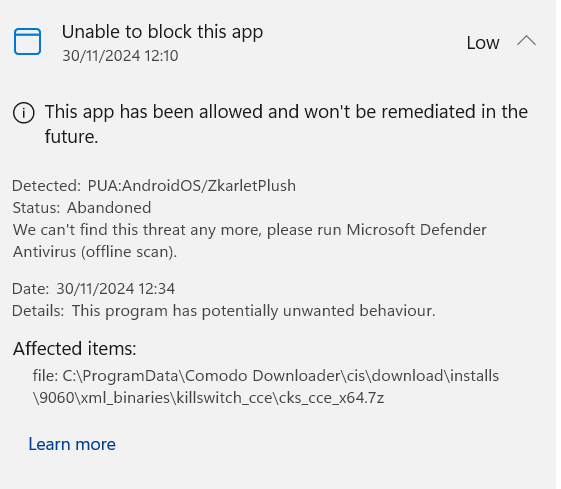Click the blue app window icon

pos(28,42)
